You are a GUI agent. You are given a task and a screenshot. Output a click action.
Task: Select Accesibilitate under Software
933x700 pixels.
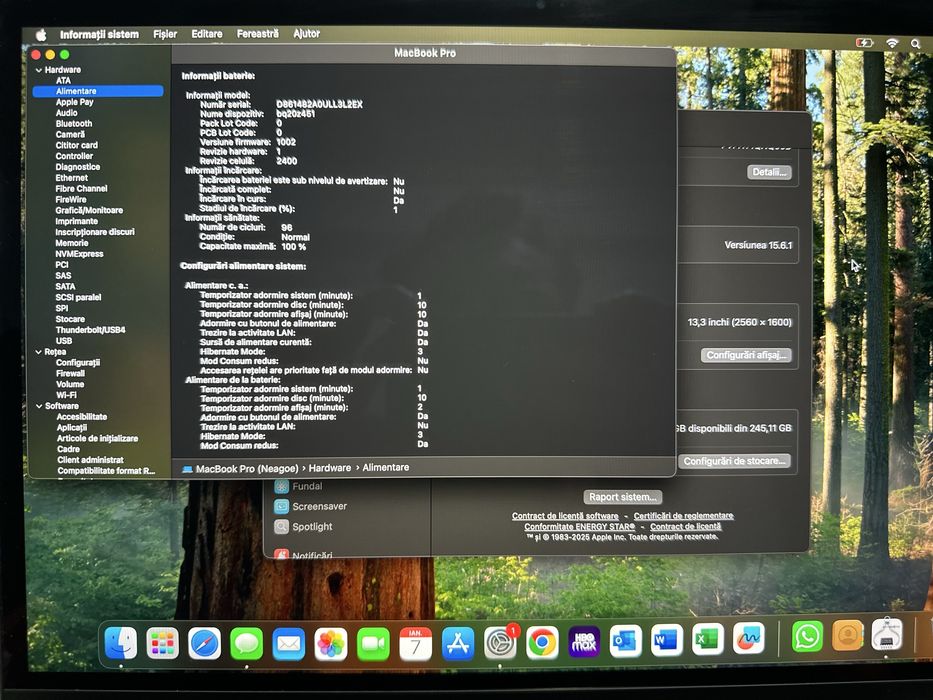(x=82, y=417)
